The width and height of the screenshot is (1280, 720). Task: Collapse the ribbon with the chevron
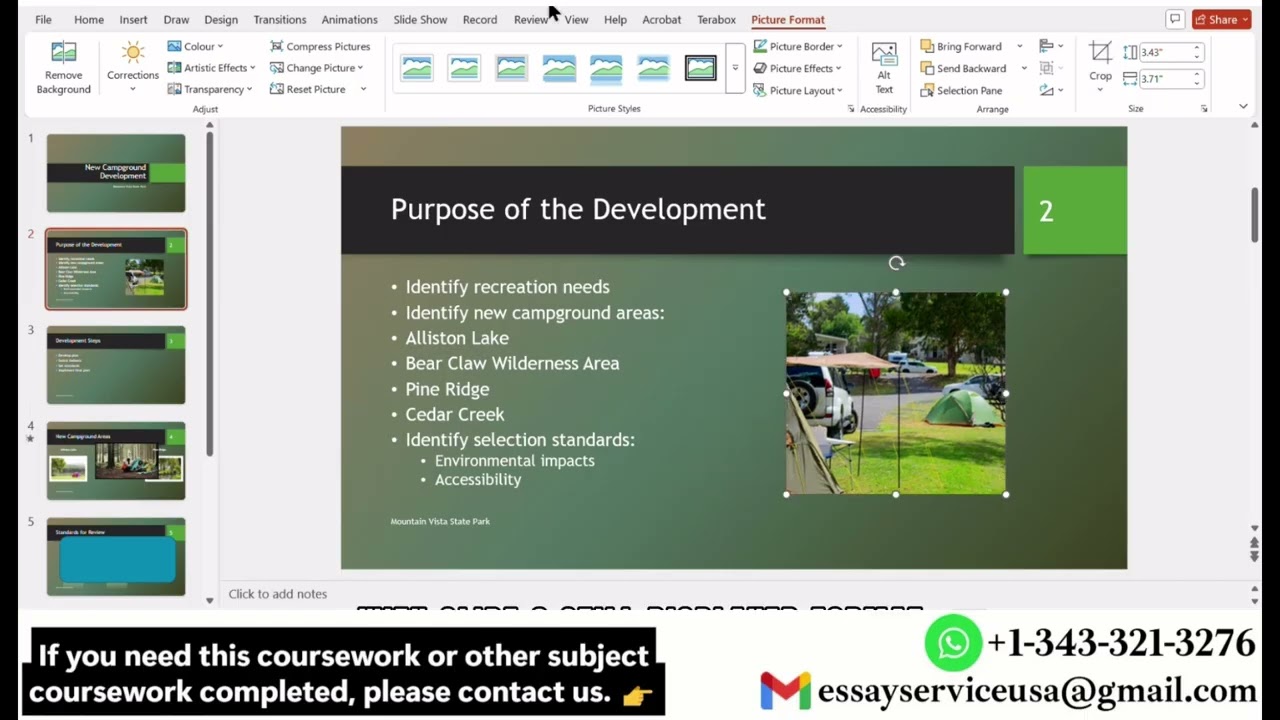tap(1243, 106)
